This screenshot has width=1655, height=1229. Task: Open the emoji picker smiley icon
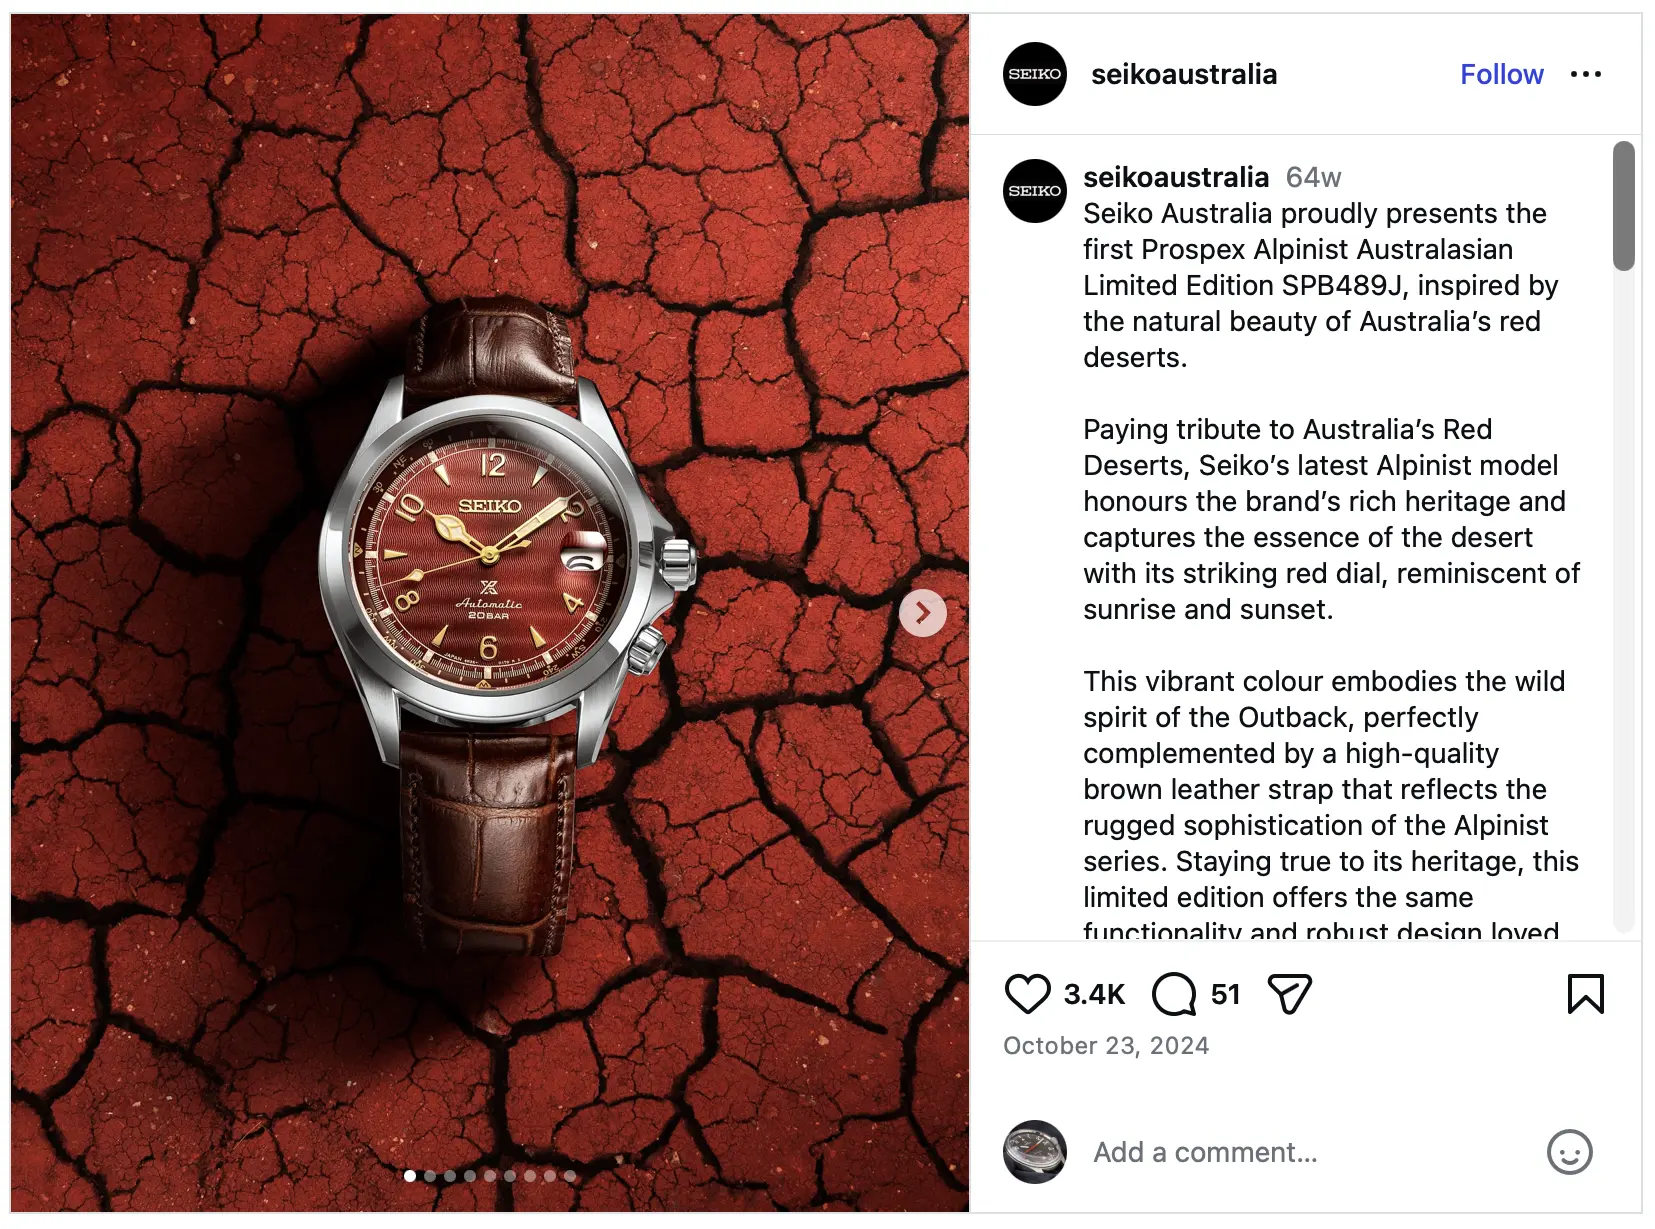[1569, 1152]
